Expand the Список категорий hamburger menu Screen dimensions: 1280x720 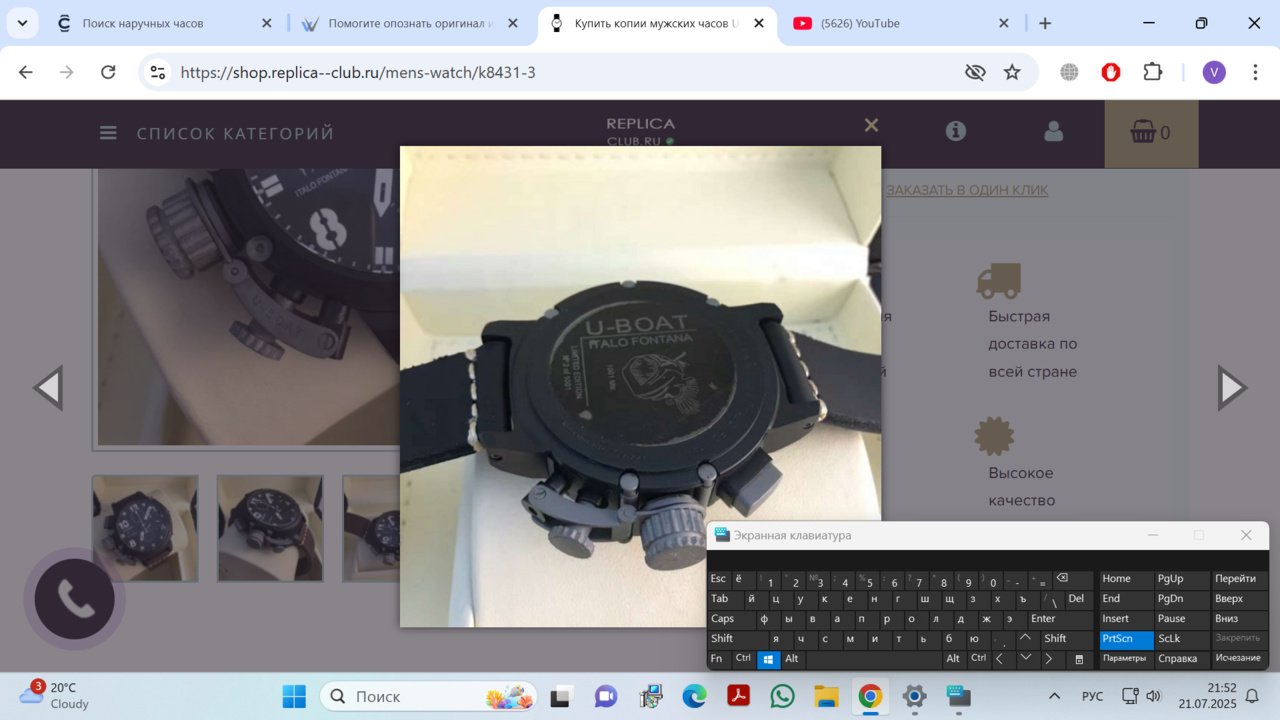pos(108,133)
